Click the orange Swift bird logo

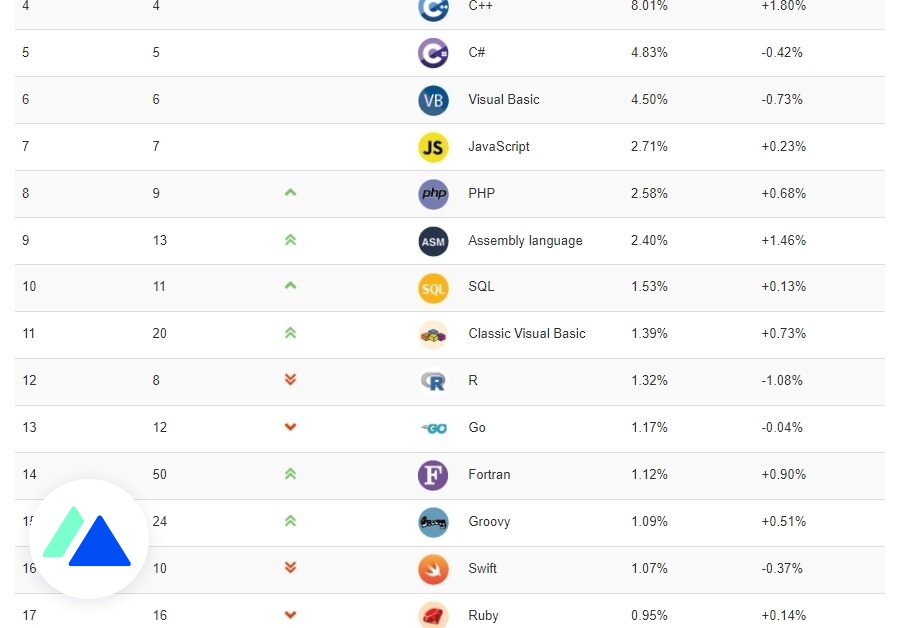click(433, 569)
